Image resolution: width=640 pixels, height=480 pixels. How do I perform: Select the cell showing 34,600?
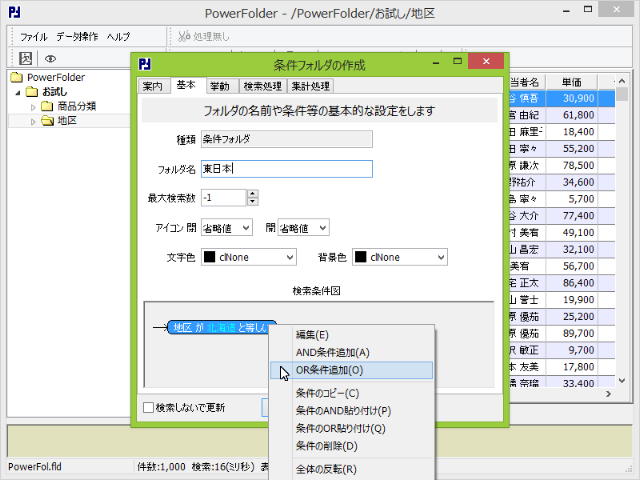point(571,182)
